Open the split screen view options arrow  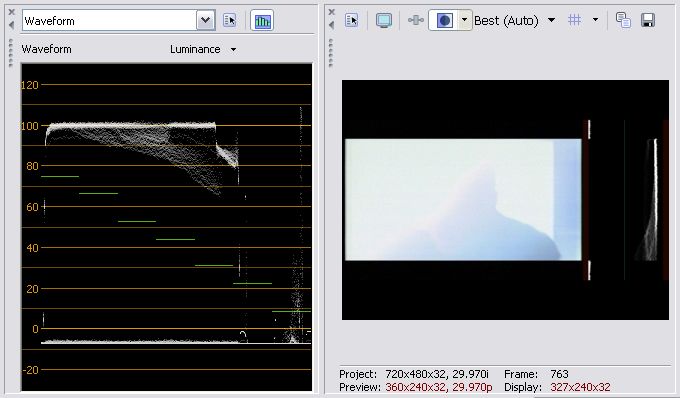(x=464, y=20)
